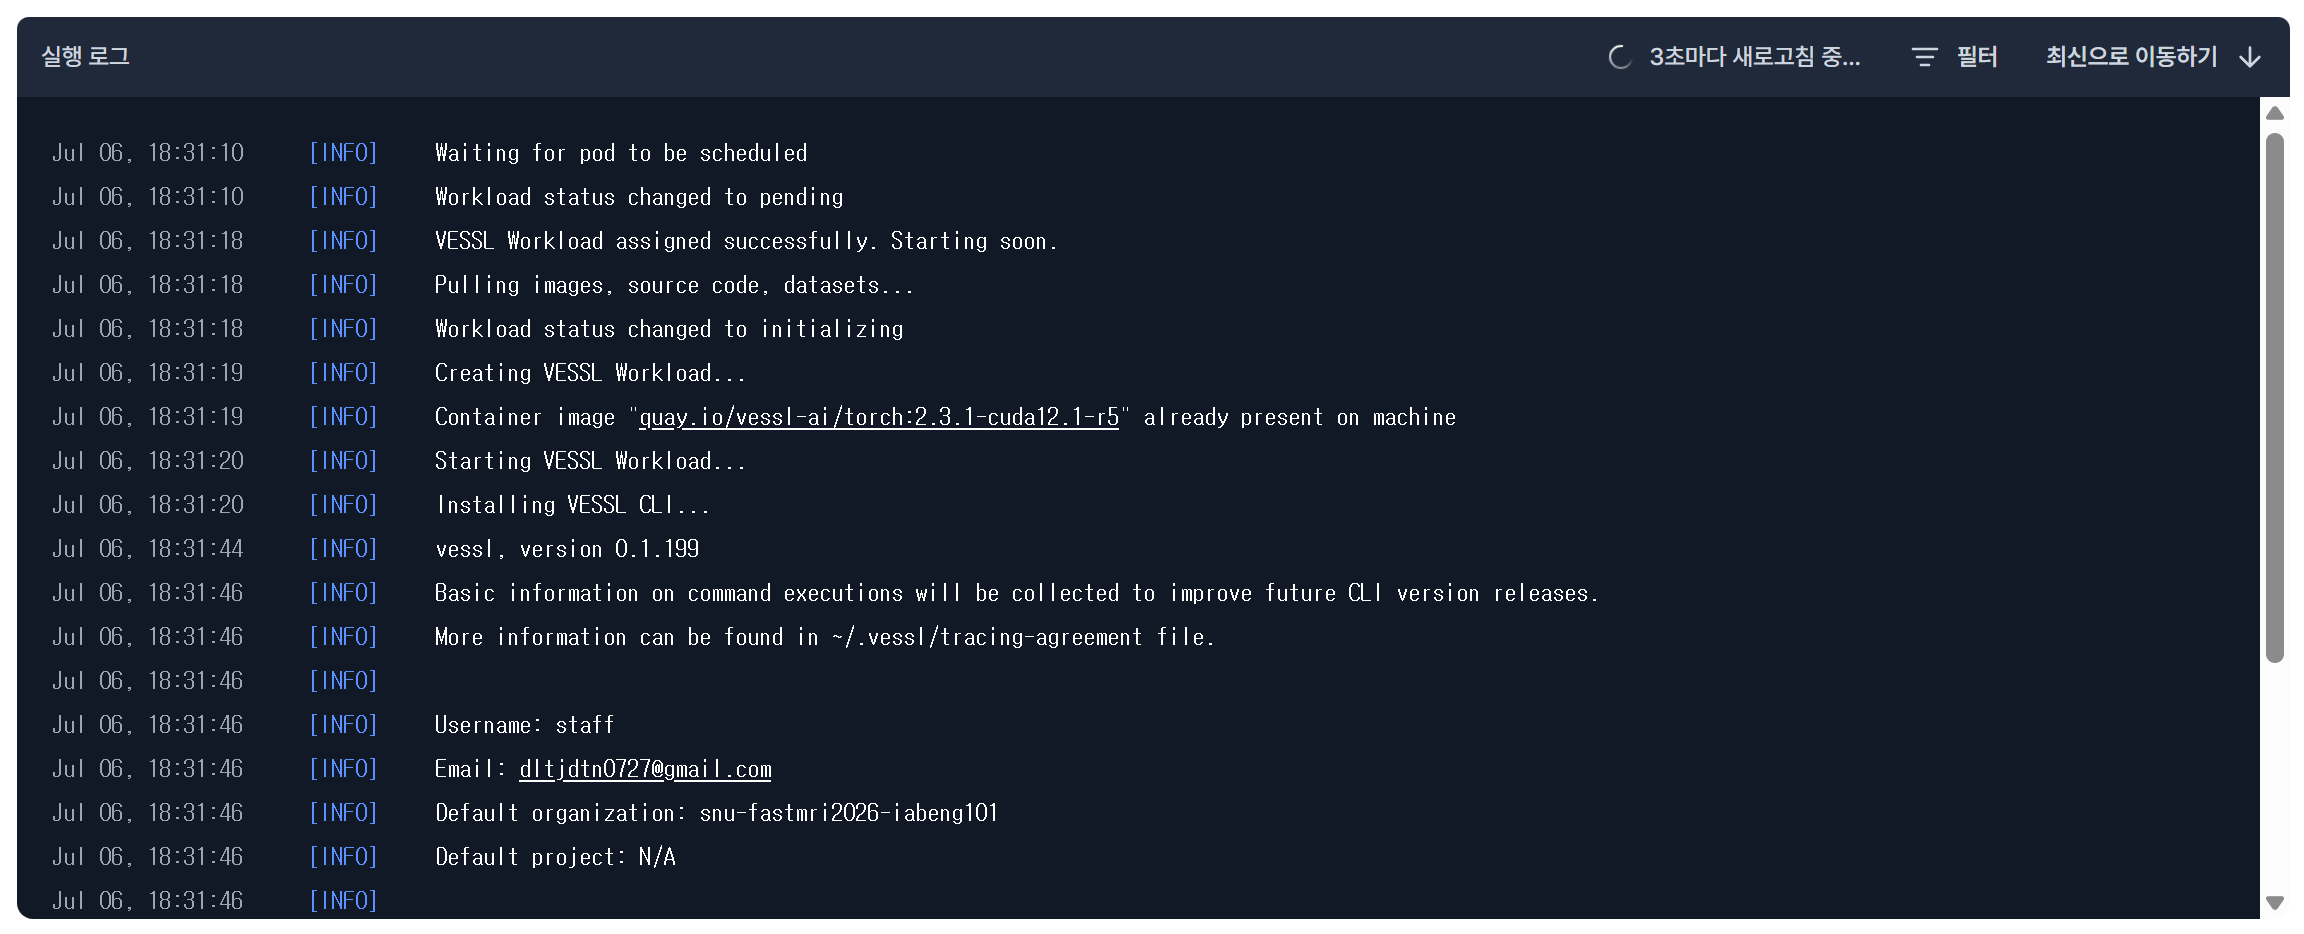The width and height of the screenshot is (2304, 934).
Task: Select the 필터 button label
Action: pos(1977,57)
